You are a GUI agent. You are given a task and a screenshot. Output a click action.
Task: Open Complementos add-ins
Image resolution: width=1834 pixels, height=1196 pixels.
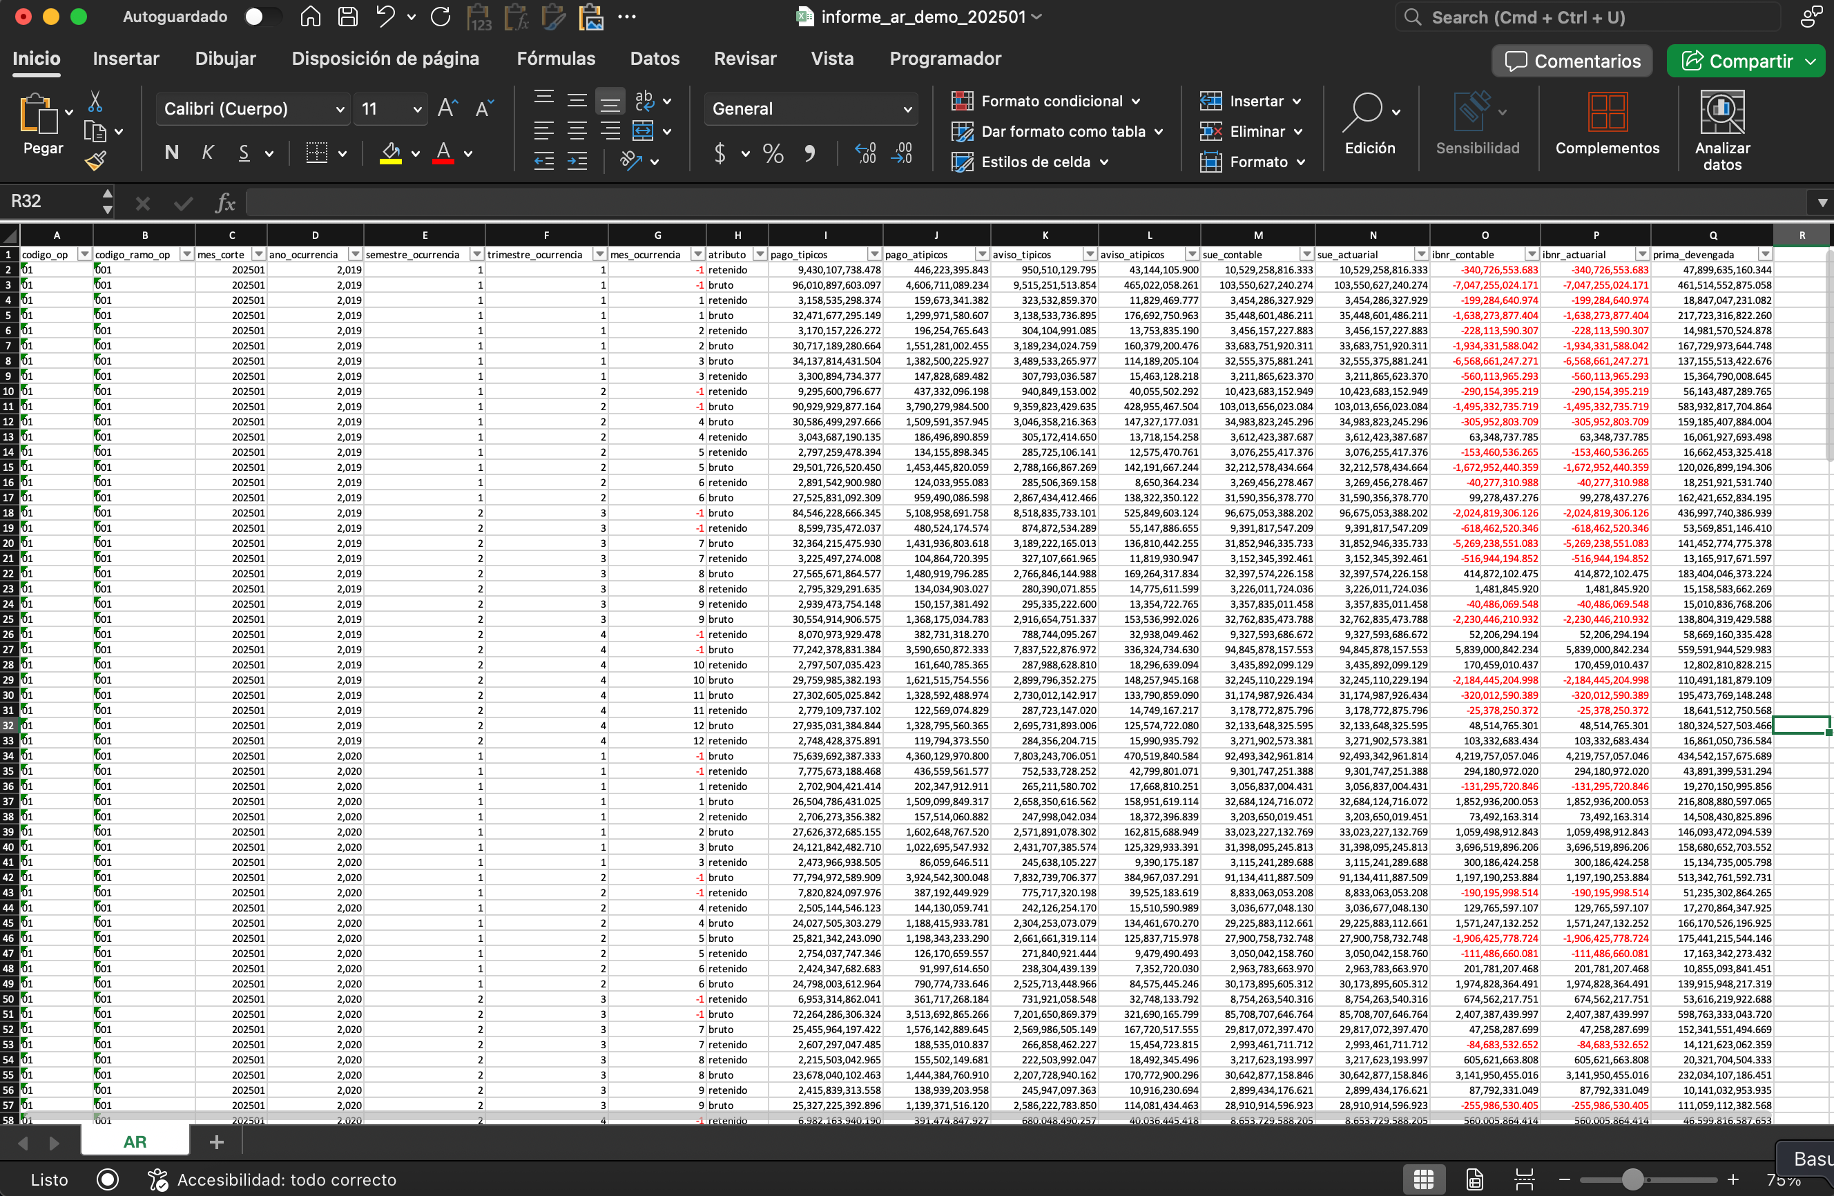tap(1607, 124)
